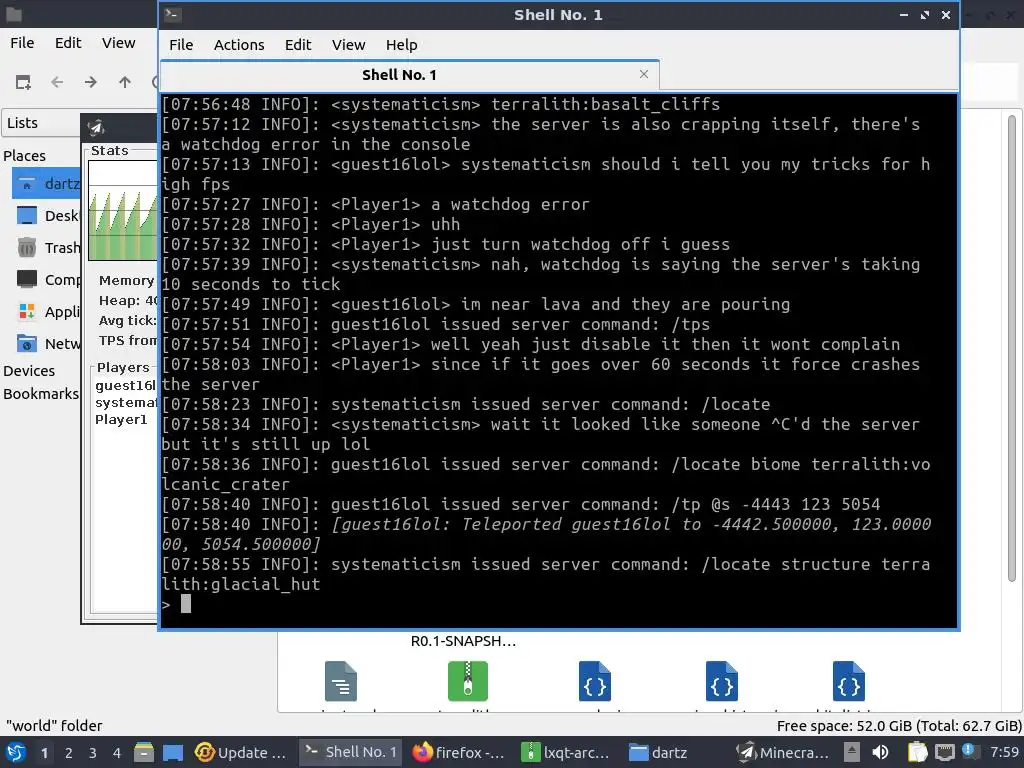
Task: Click the new tab icon in file manager toolbar
Action: tap(23, 82)
